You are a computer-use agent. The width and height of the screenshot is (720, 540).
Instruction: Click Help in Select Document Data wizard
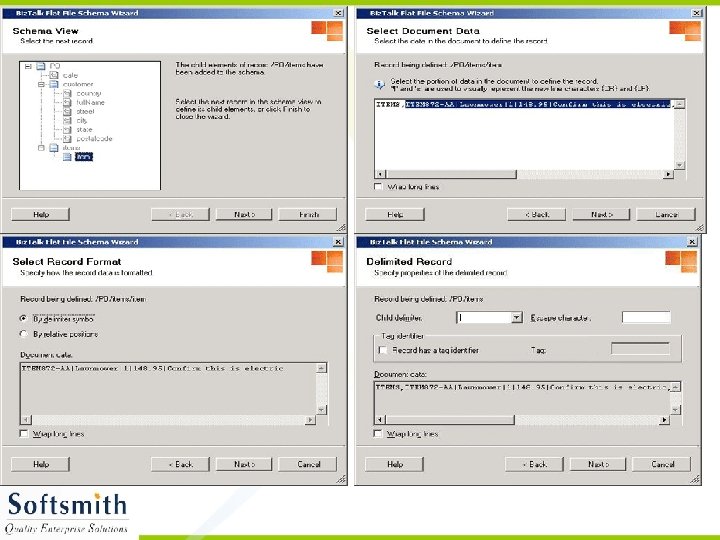point(395,214)
